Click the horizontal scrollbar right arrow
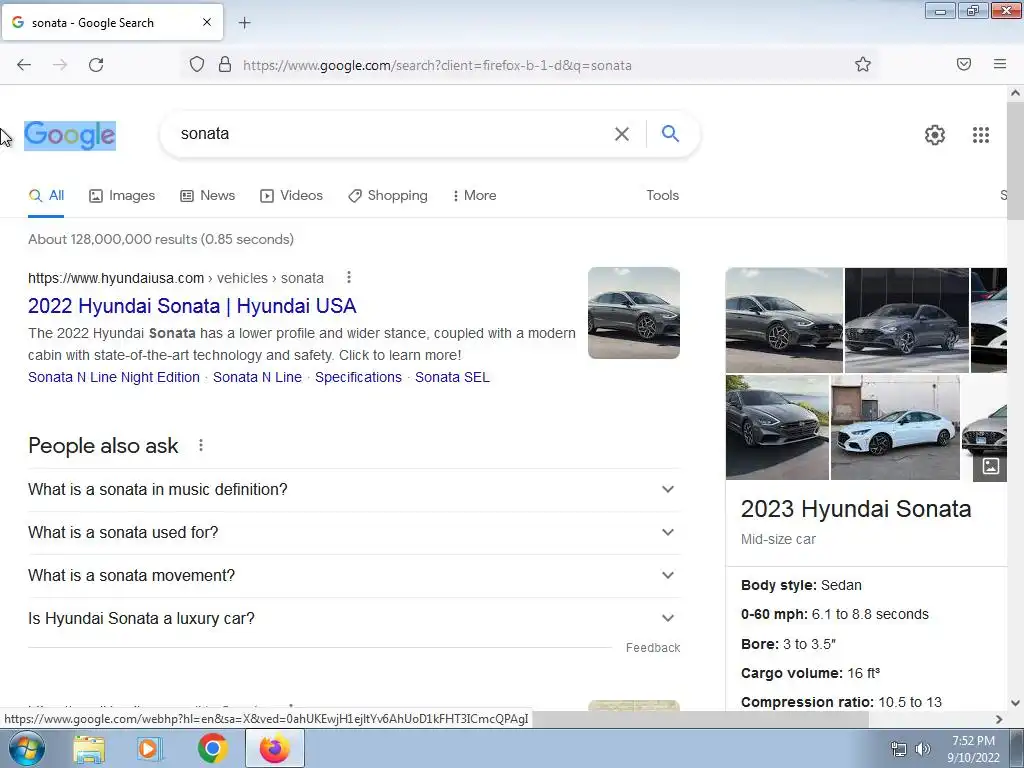Screen dimensions: 1024x768 999,719
